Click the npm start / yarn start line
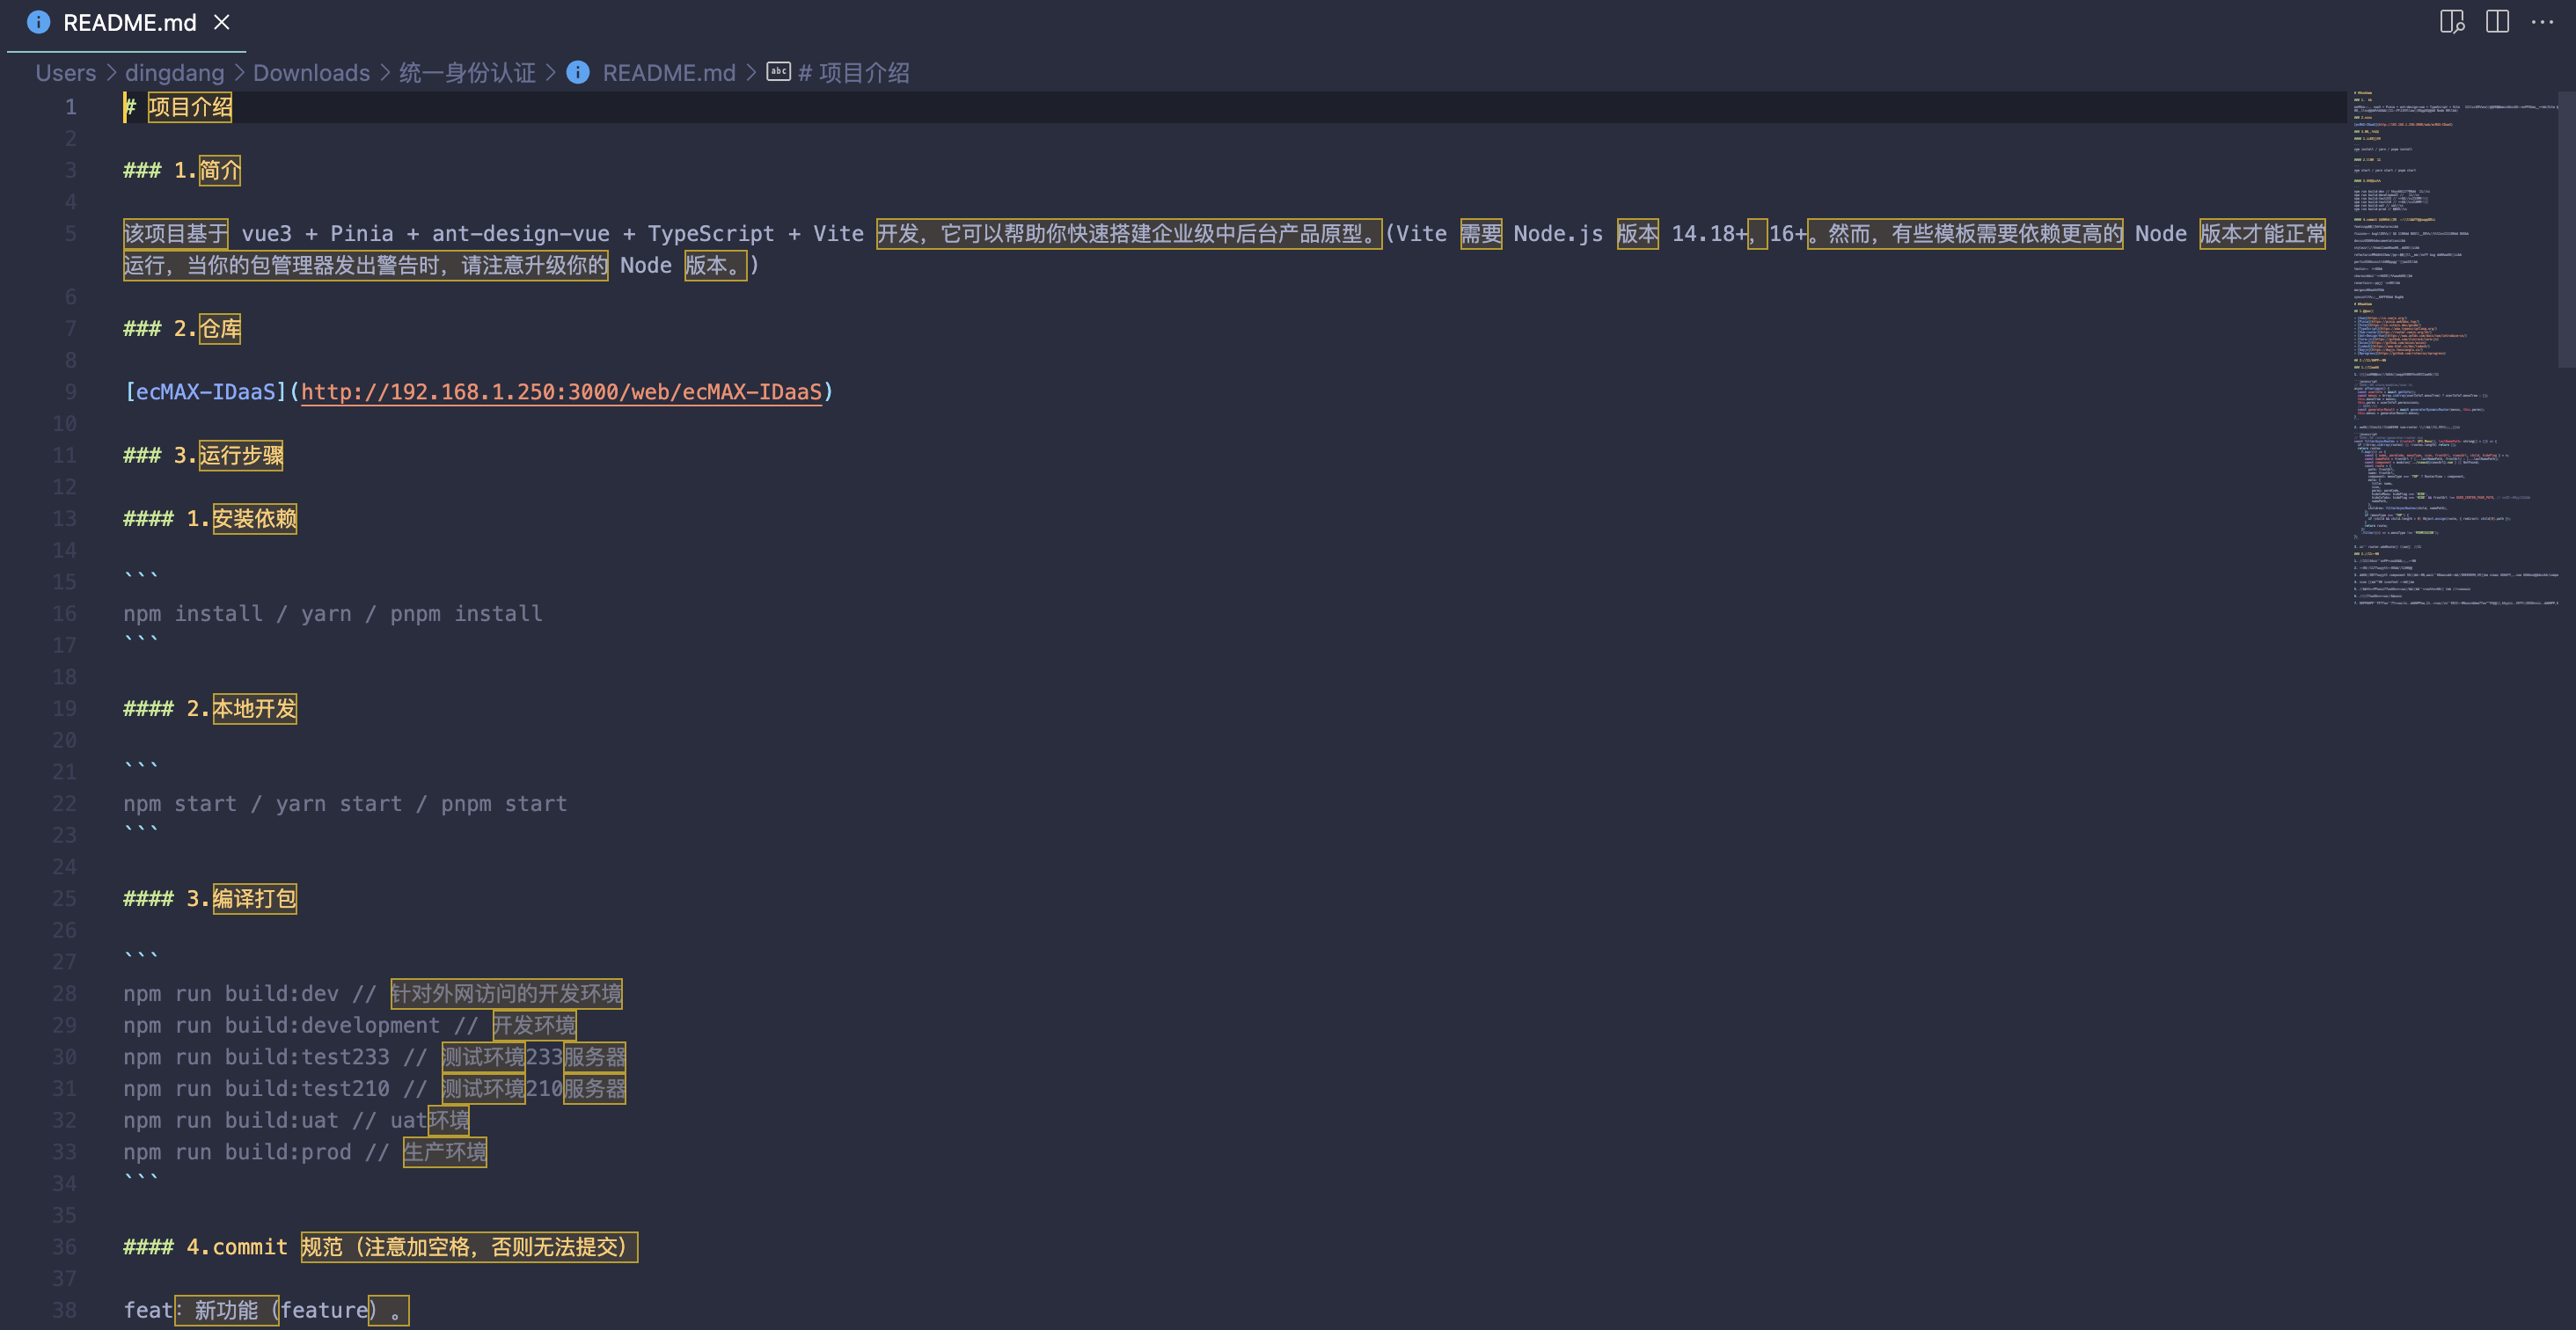Viewport: 2576px width, 1330px height. 345,804
